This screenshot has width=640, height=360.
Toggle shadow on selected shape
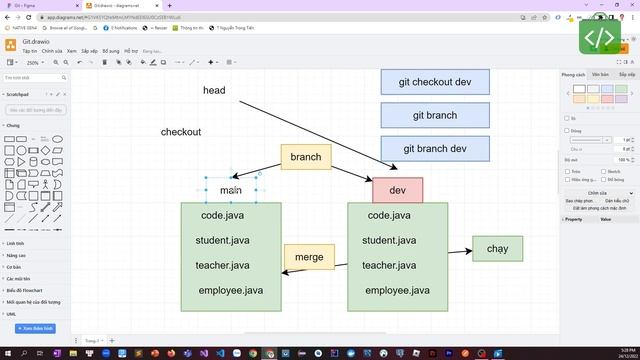[163, 62]
